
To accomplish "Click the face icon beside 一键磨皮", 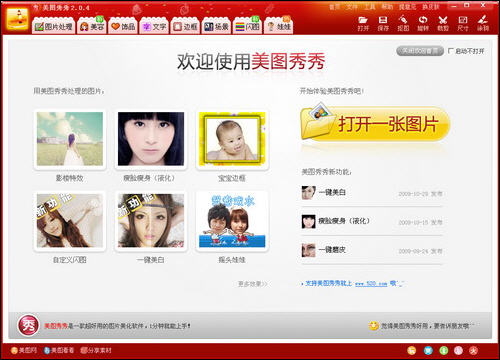I will 308,250.
